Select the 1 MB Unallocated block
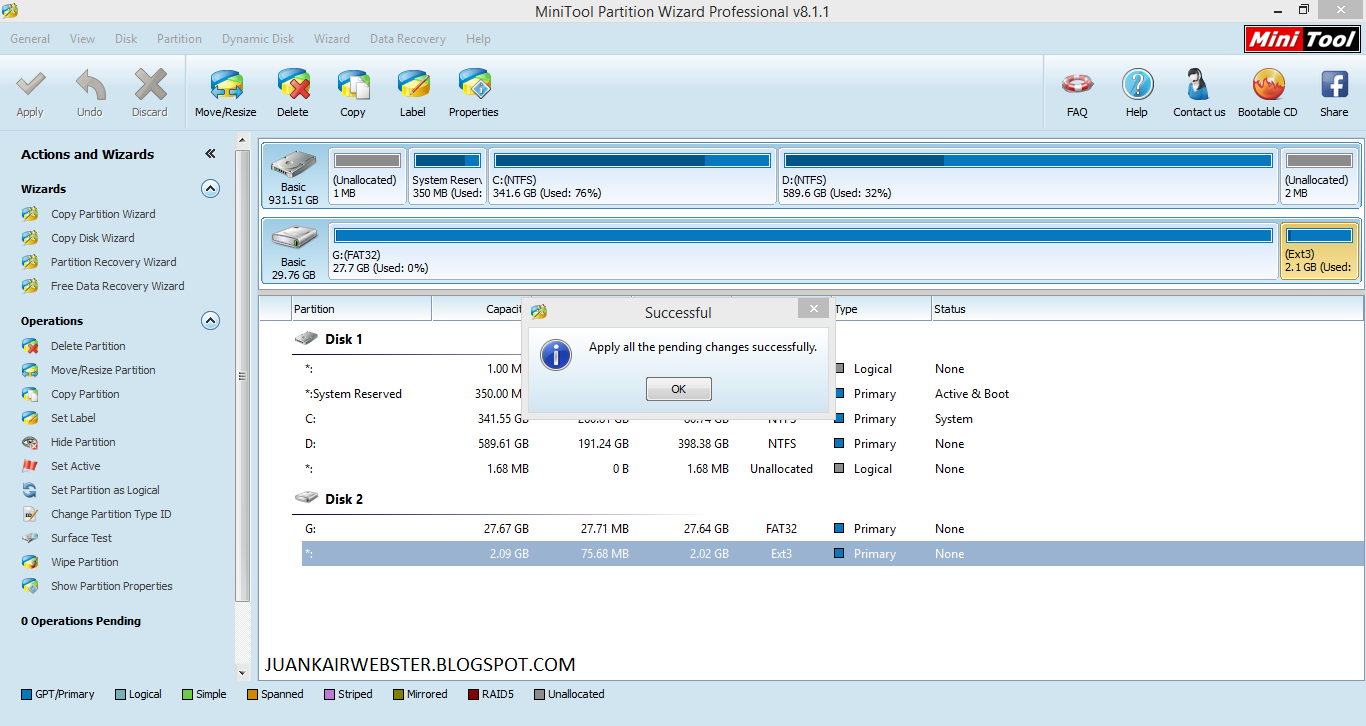The width and height of the screenshot is (1366, 726). [367, 176]
